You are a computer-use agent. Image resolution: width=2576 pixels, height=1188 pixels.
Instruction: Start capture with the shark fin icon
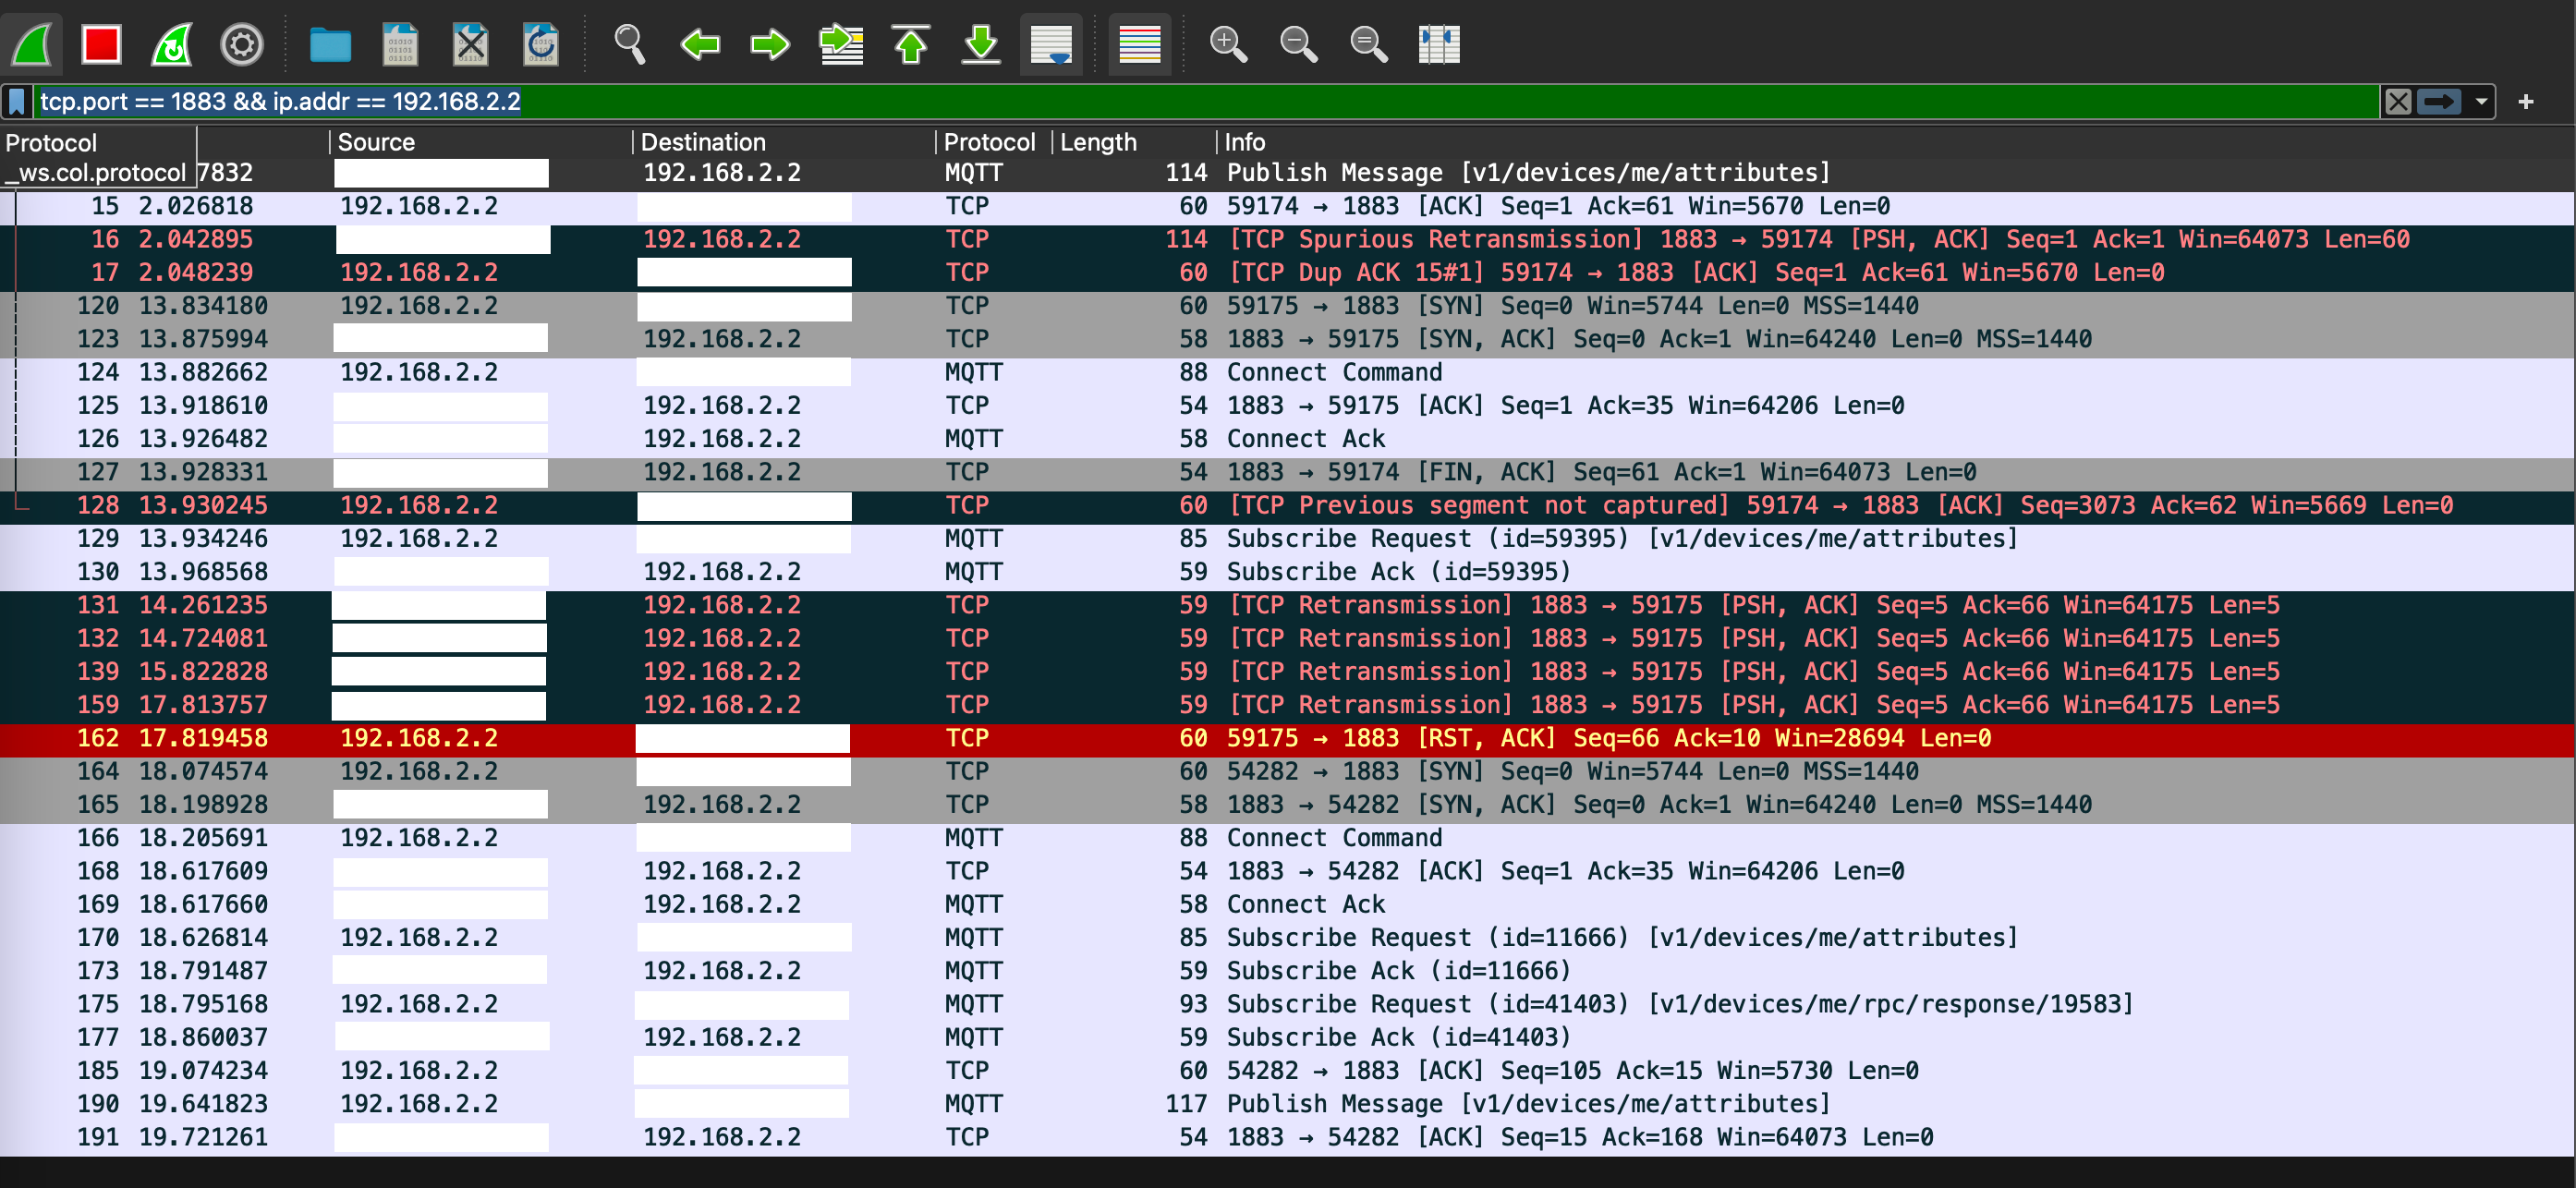tap(33, 44)
